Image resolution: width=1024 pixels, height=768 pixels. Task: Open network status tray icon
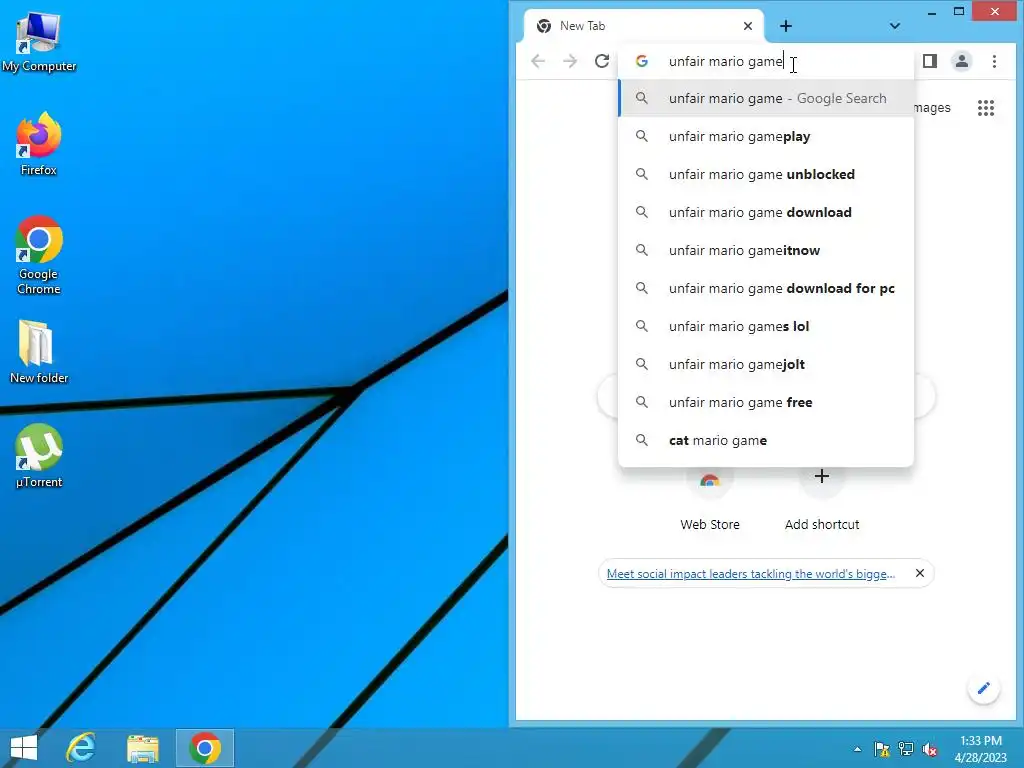[x=906, y=749]
